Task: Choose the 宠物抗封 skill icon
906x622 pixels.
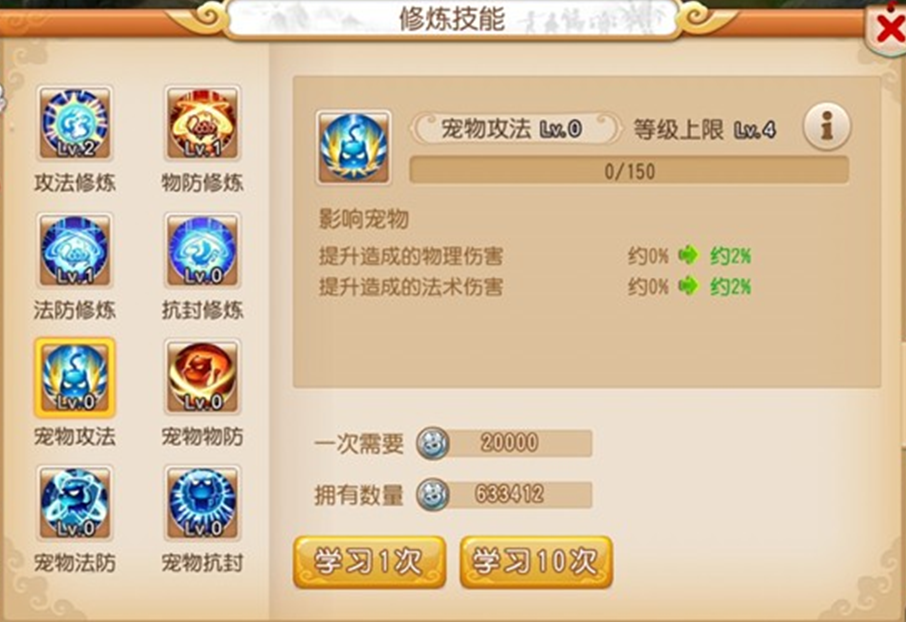Action: pos(202,503)
